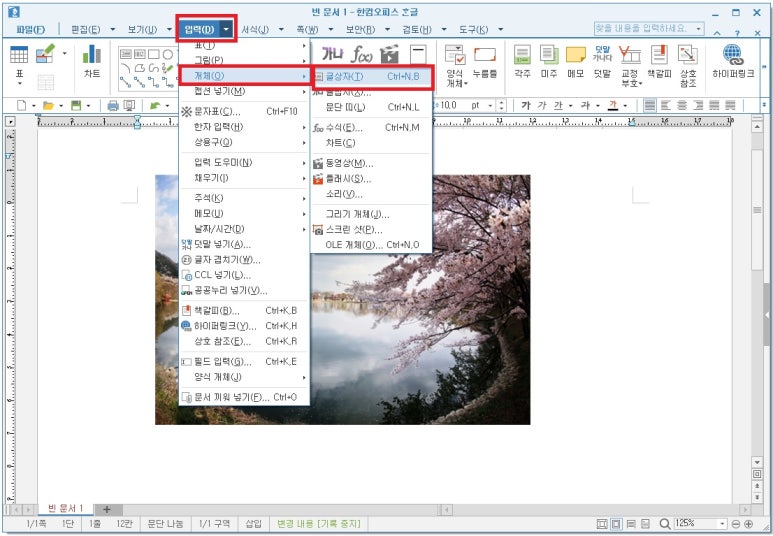
Task: Expand the 한자 입력(H) submenu
Action: tap(244, 127)
